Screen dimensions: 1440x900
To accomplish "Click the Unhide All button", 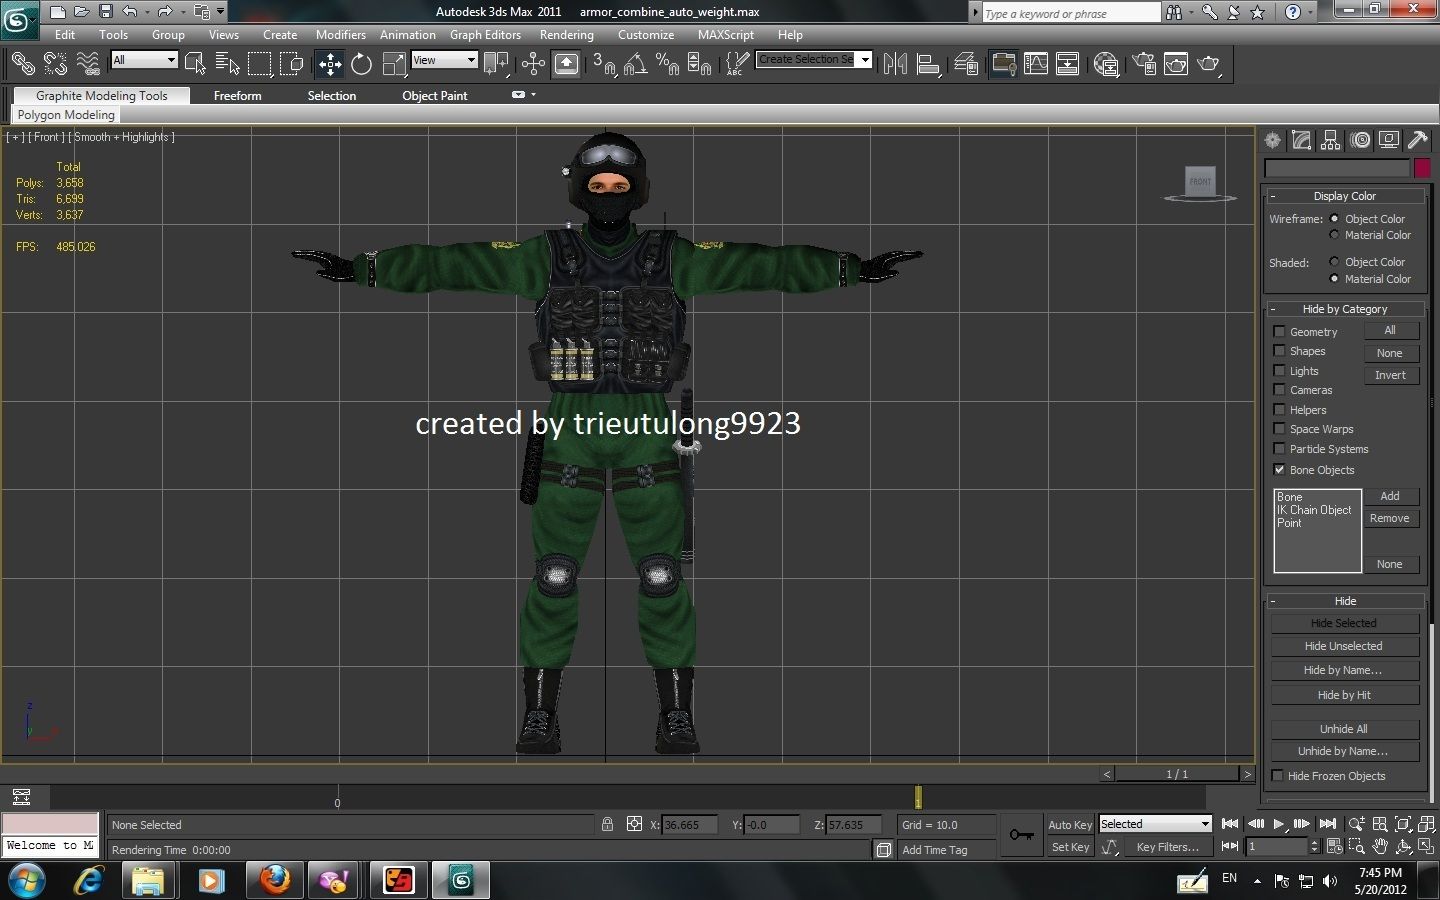I will (x=1344, y=729).
